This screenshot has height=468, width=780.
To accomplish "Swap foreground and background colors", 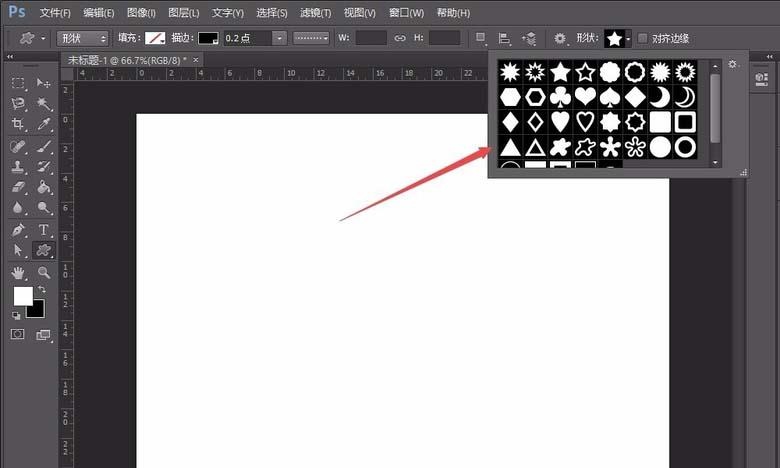I will click(x=41, y=289).
